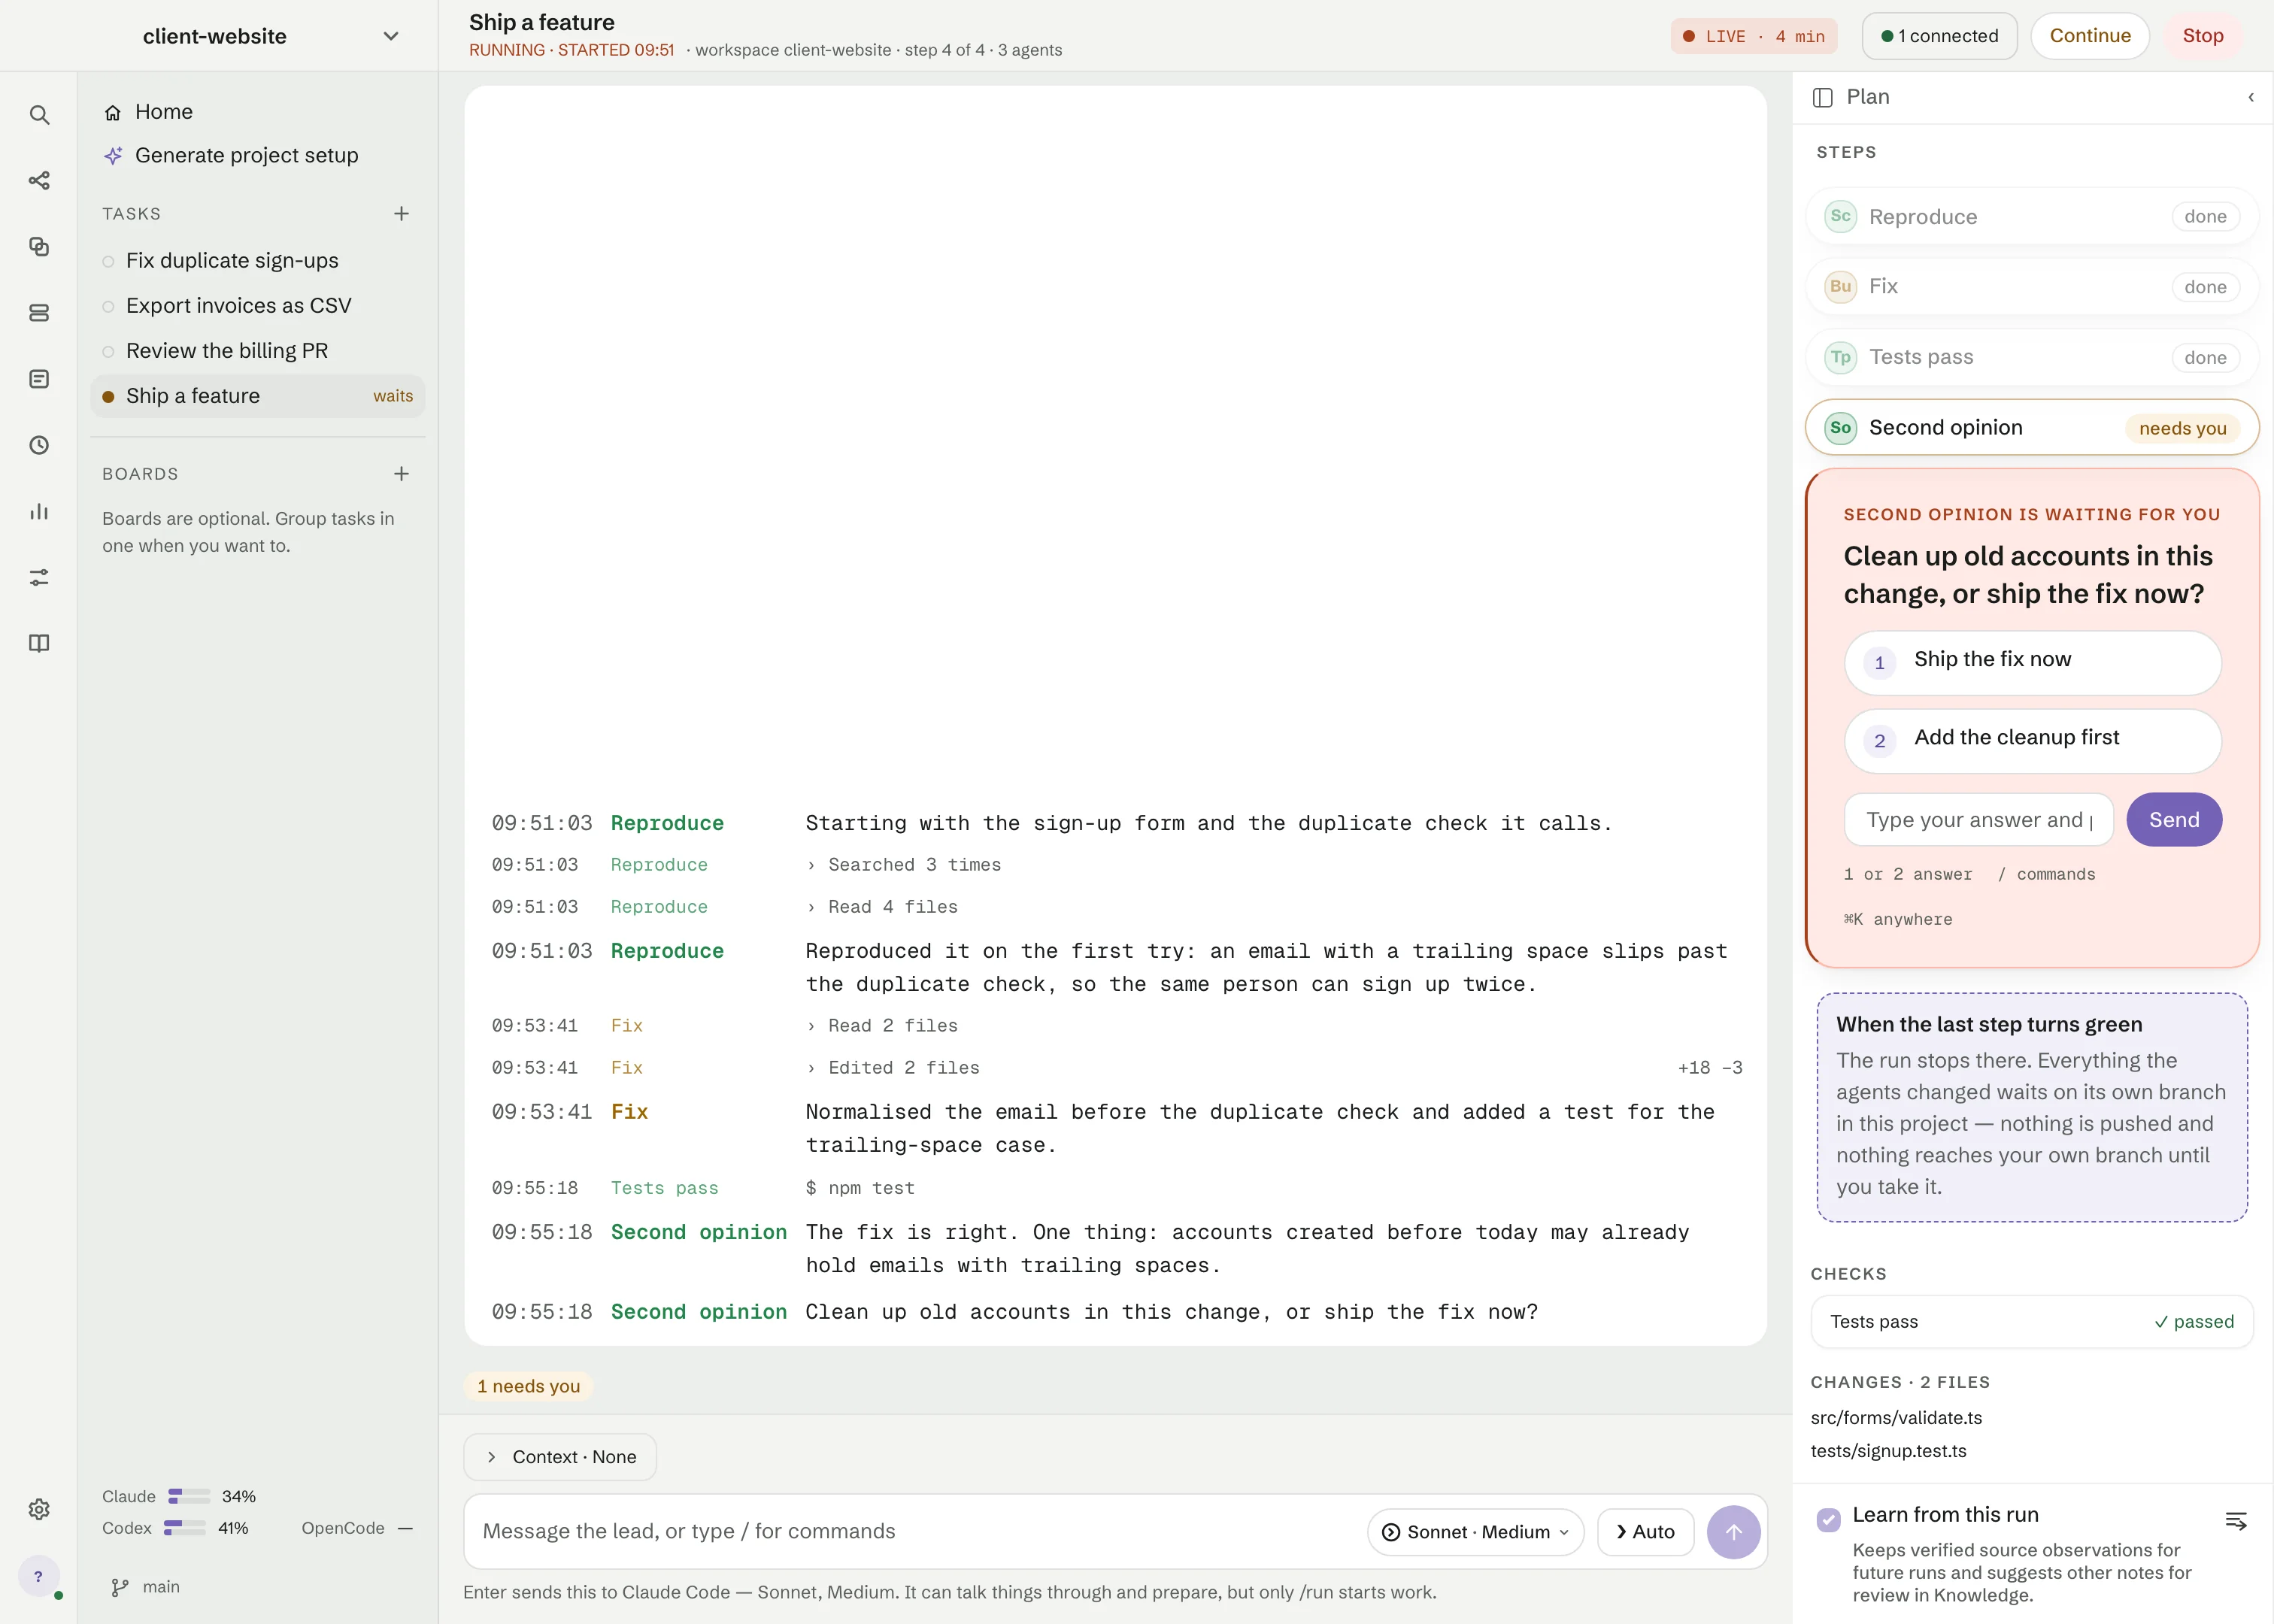Open the settings gear icon
This screenshot has width=2274, height=1624.
coord(39,1509)
